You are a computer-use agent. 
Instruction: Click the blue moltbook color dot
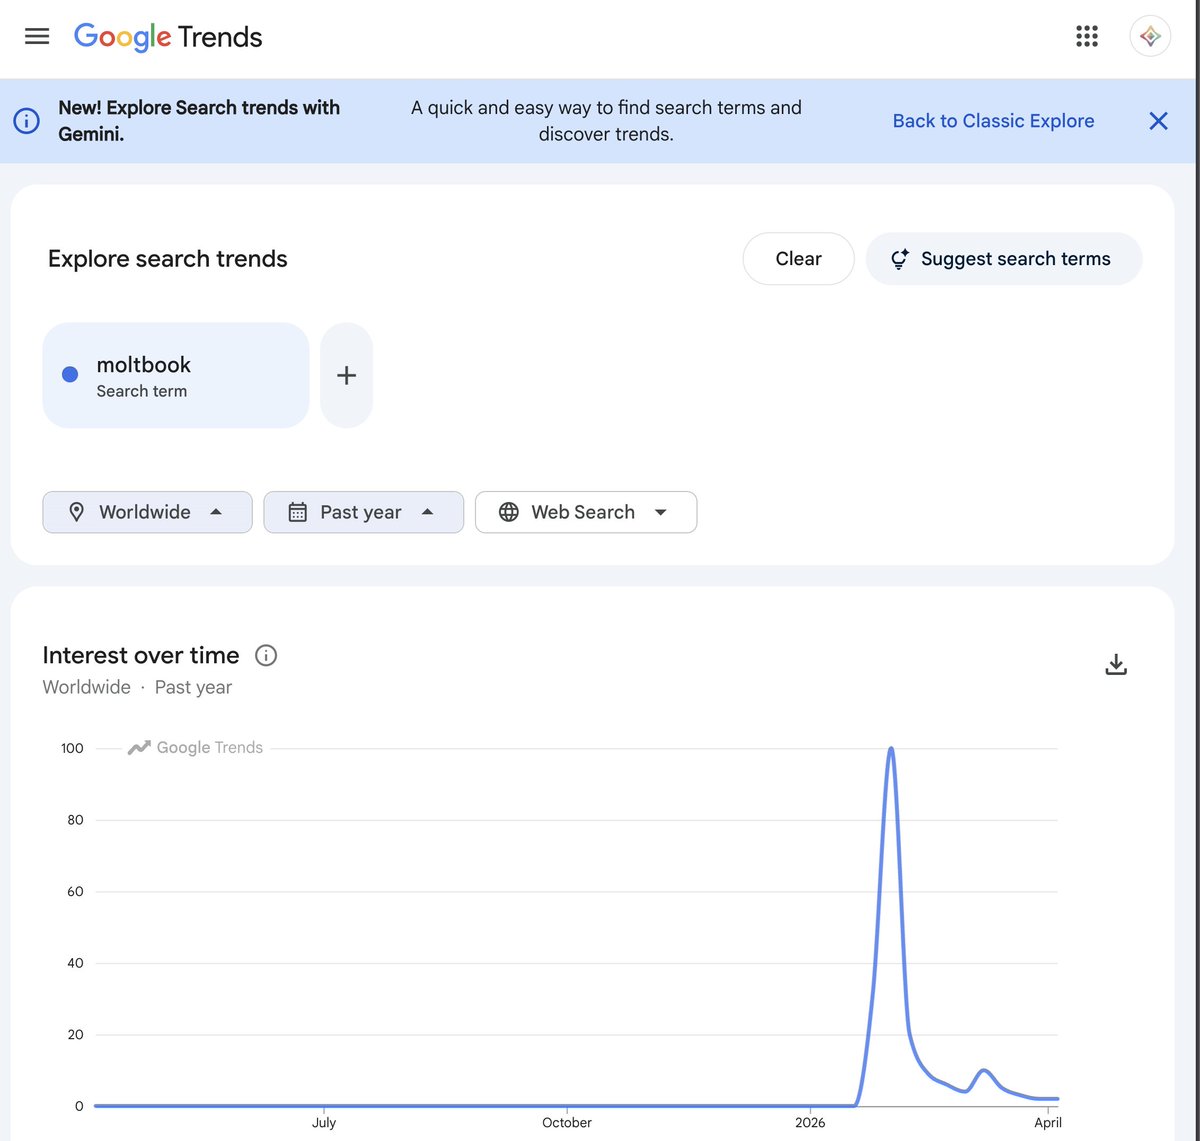click(70, 375)
